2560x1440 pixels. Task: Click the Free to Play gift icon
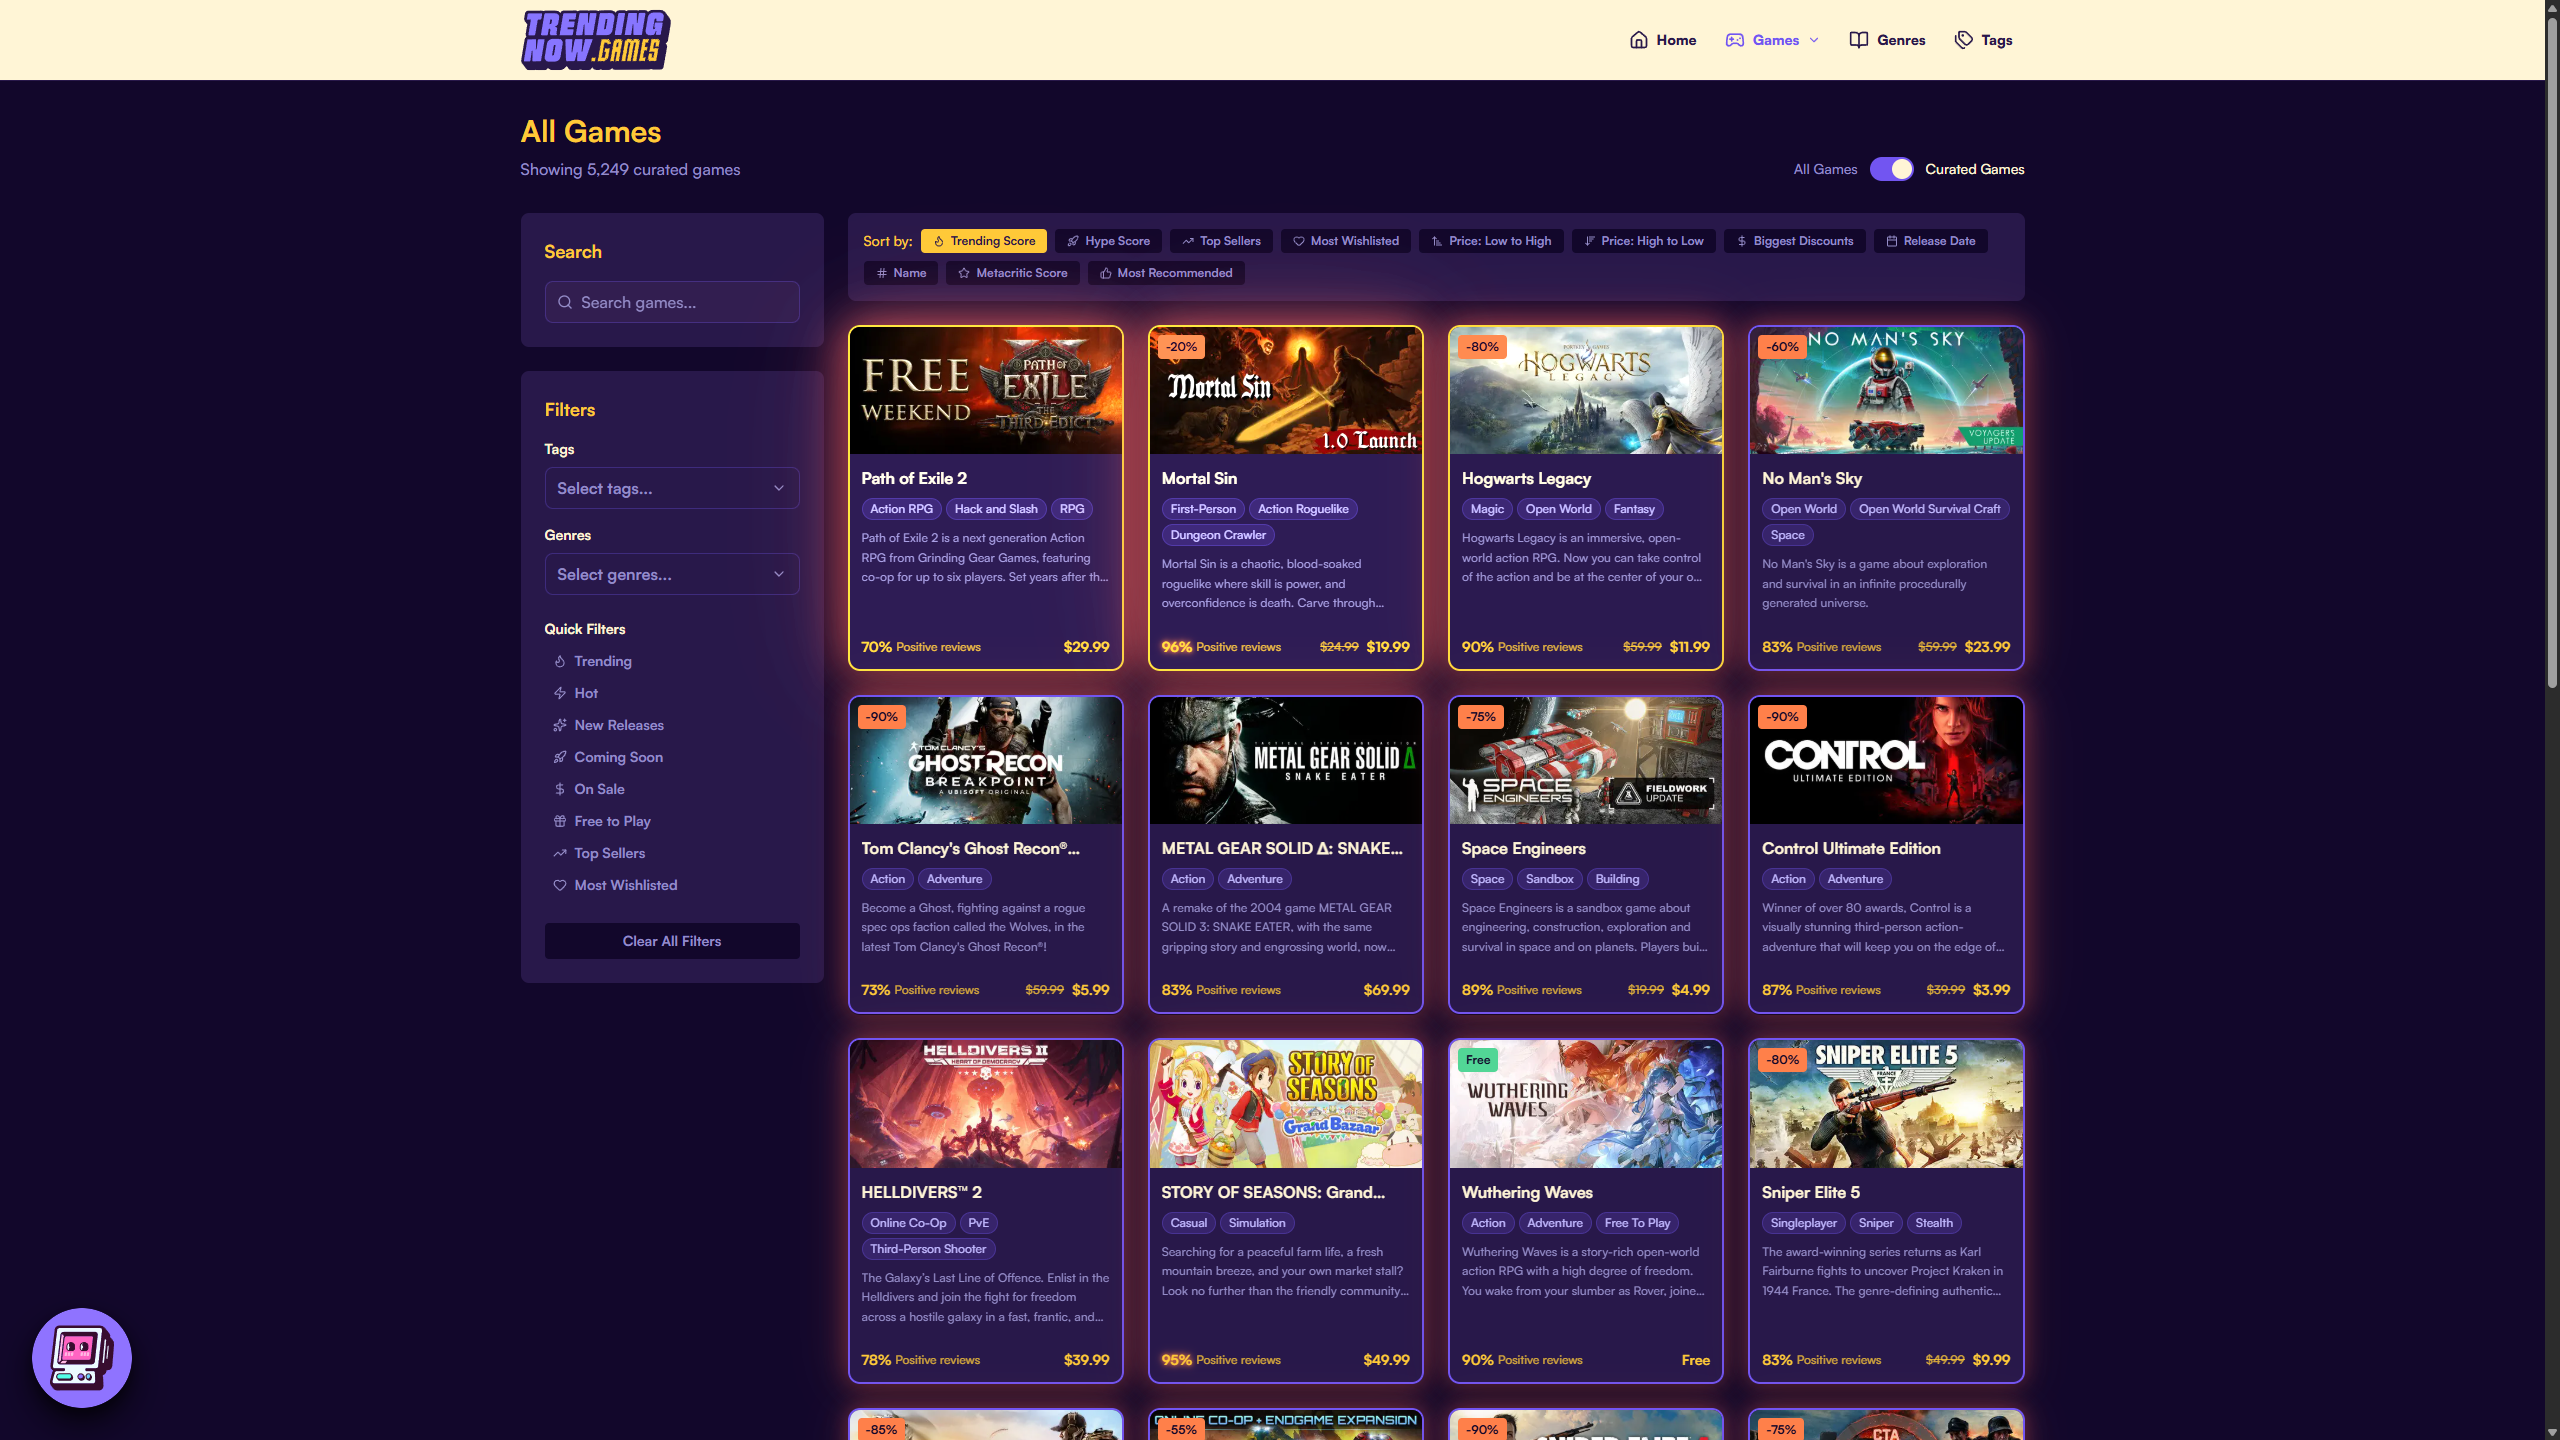coord(560,821)
